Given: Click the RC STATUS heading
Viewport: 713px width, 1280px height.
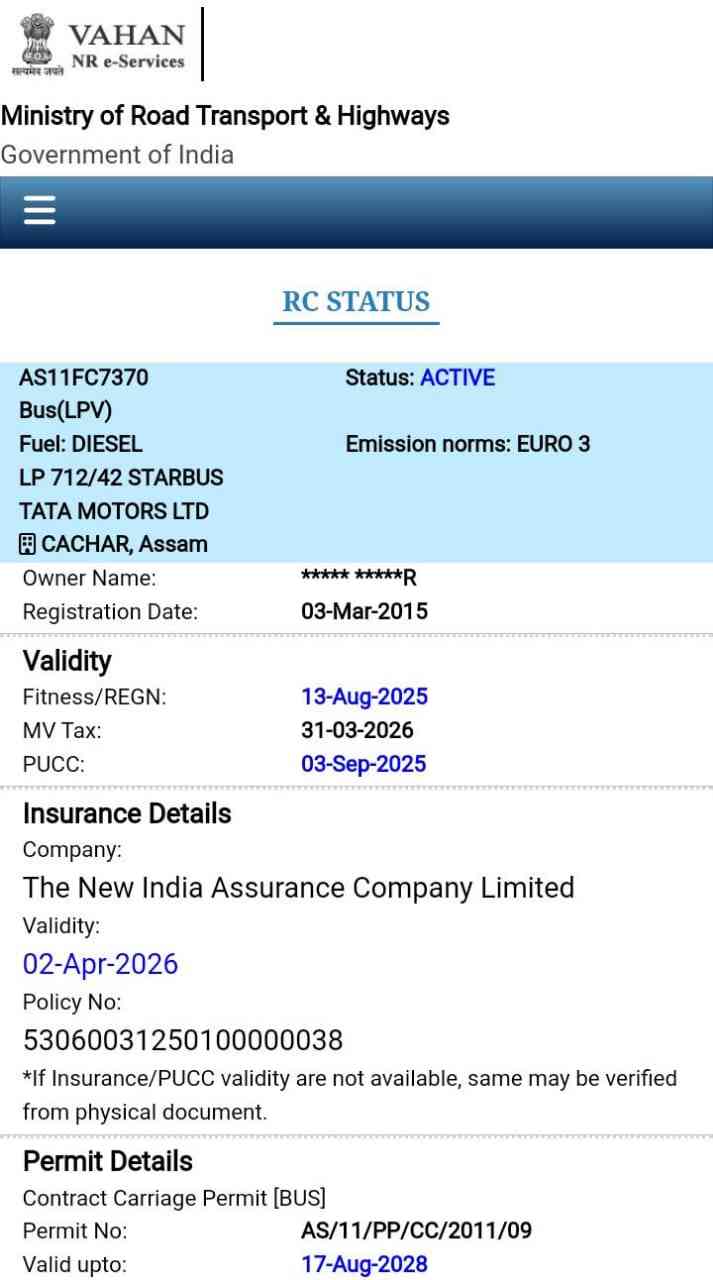Looking at the screenshot, I should tap(356, 302).
